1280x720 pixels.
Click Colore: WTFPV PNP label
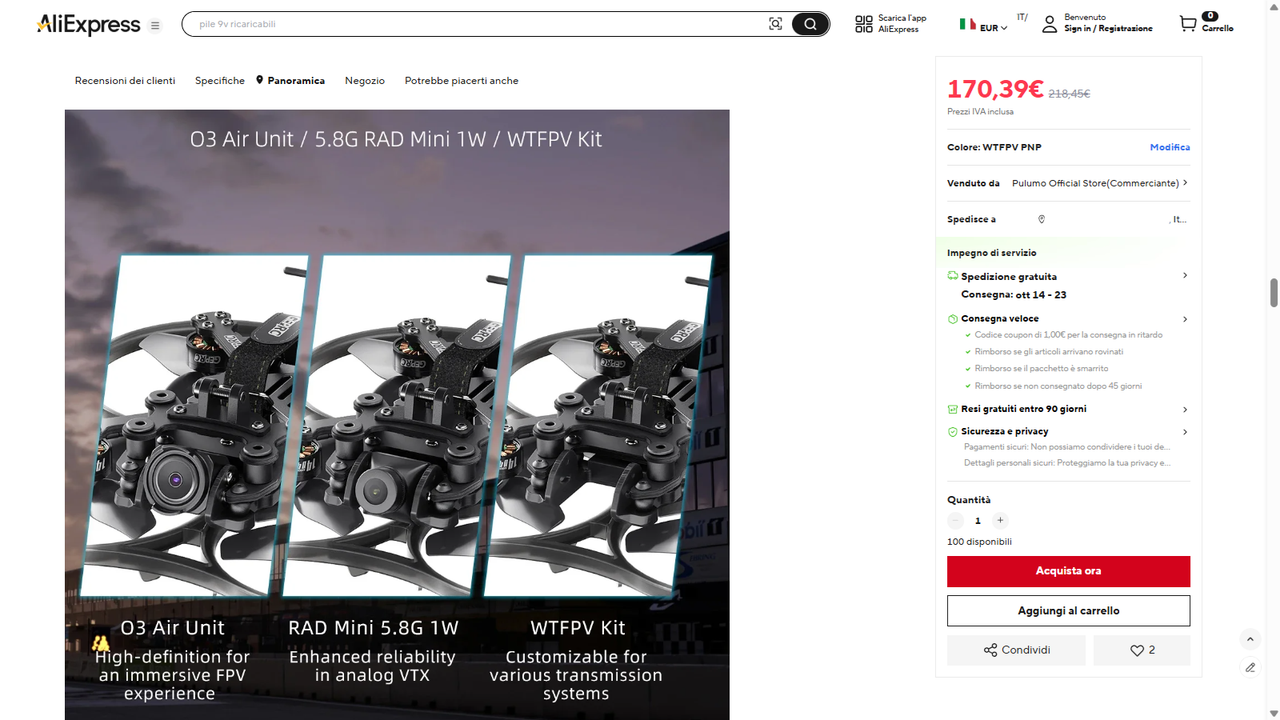[994, 147]
